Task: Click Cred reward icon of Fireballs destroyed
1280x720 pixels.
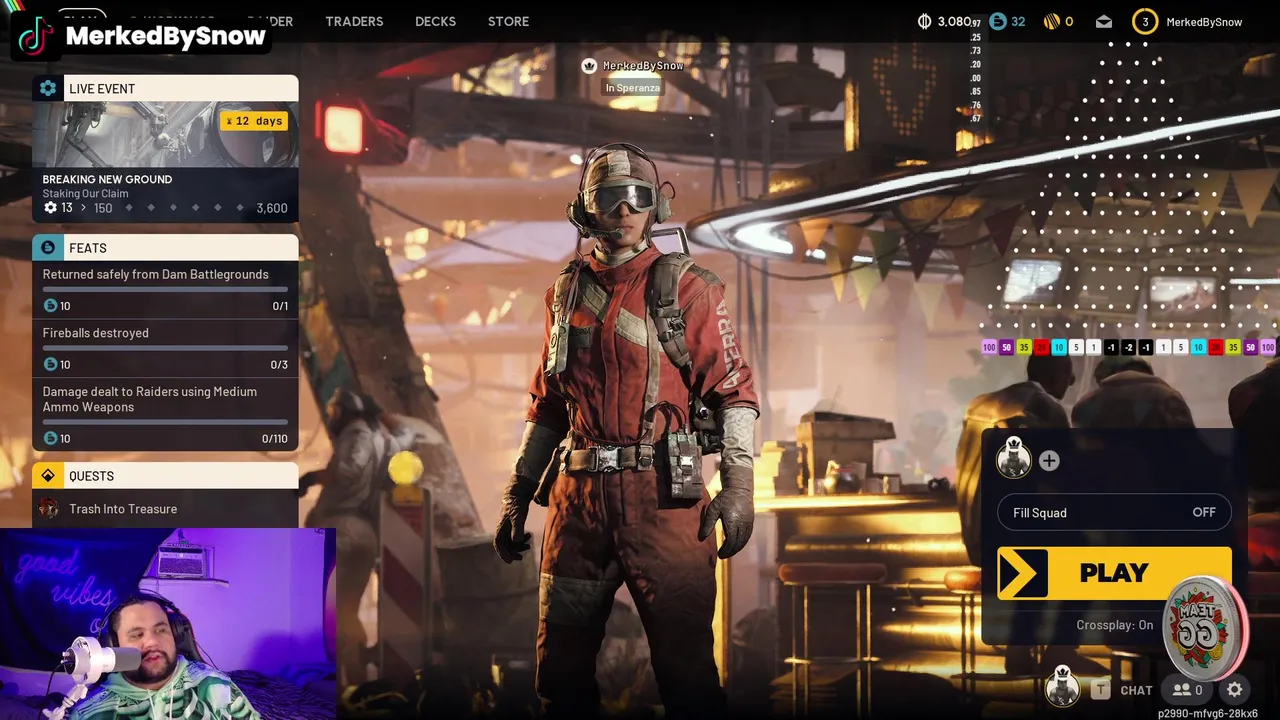Action: (x=50, y=365)
